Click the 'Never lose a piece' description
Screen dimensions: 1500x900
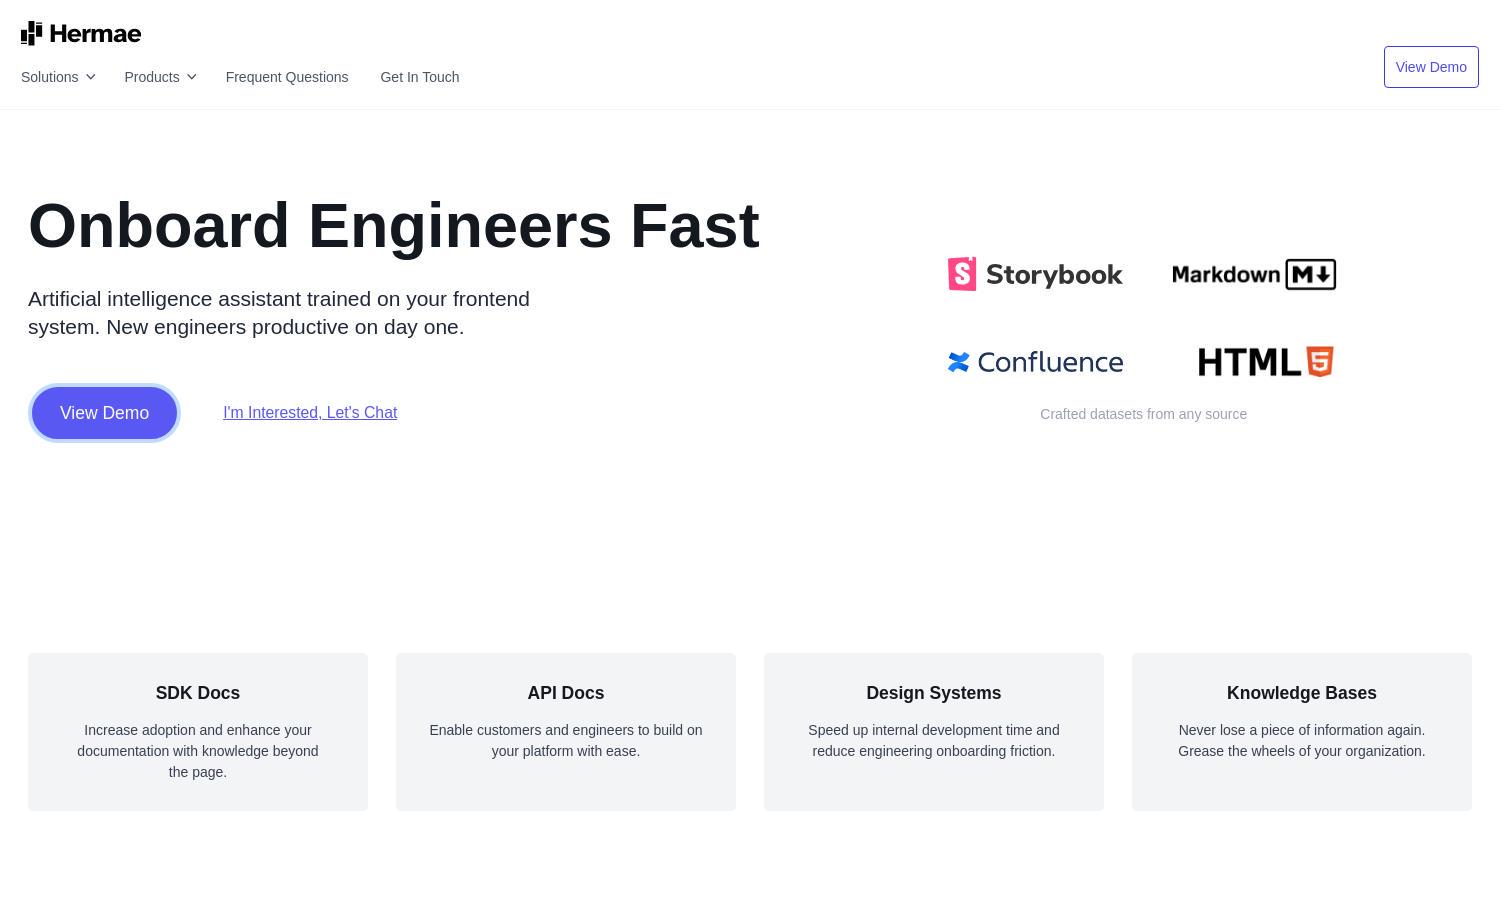pos(1302,741)
